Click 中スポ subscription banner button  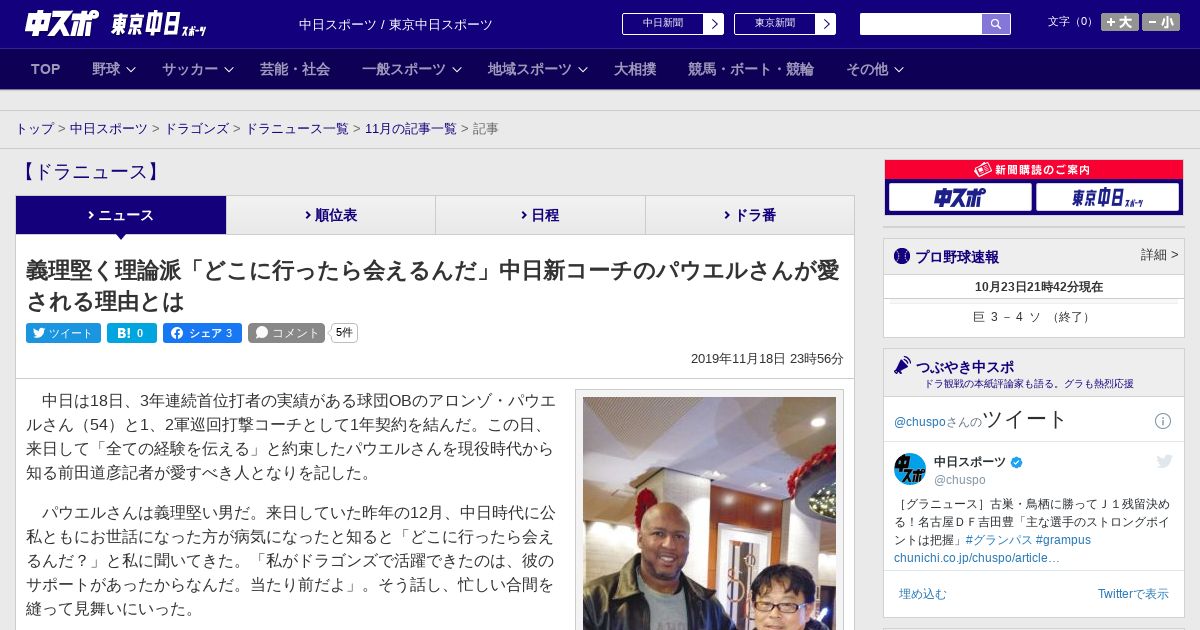pyautogui.click(x=960, y=197)
